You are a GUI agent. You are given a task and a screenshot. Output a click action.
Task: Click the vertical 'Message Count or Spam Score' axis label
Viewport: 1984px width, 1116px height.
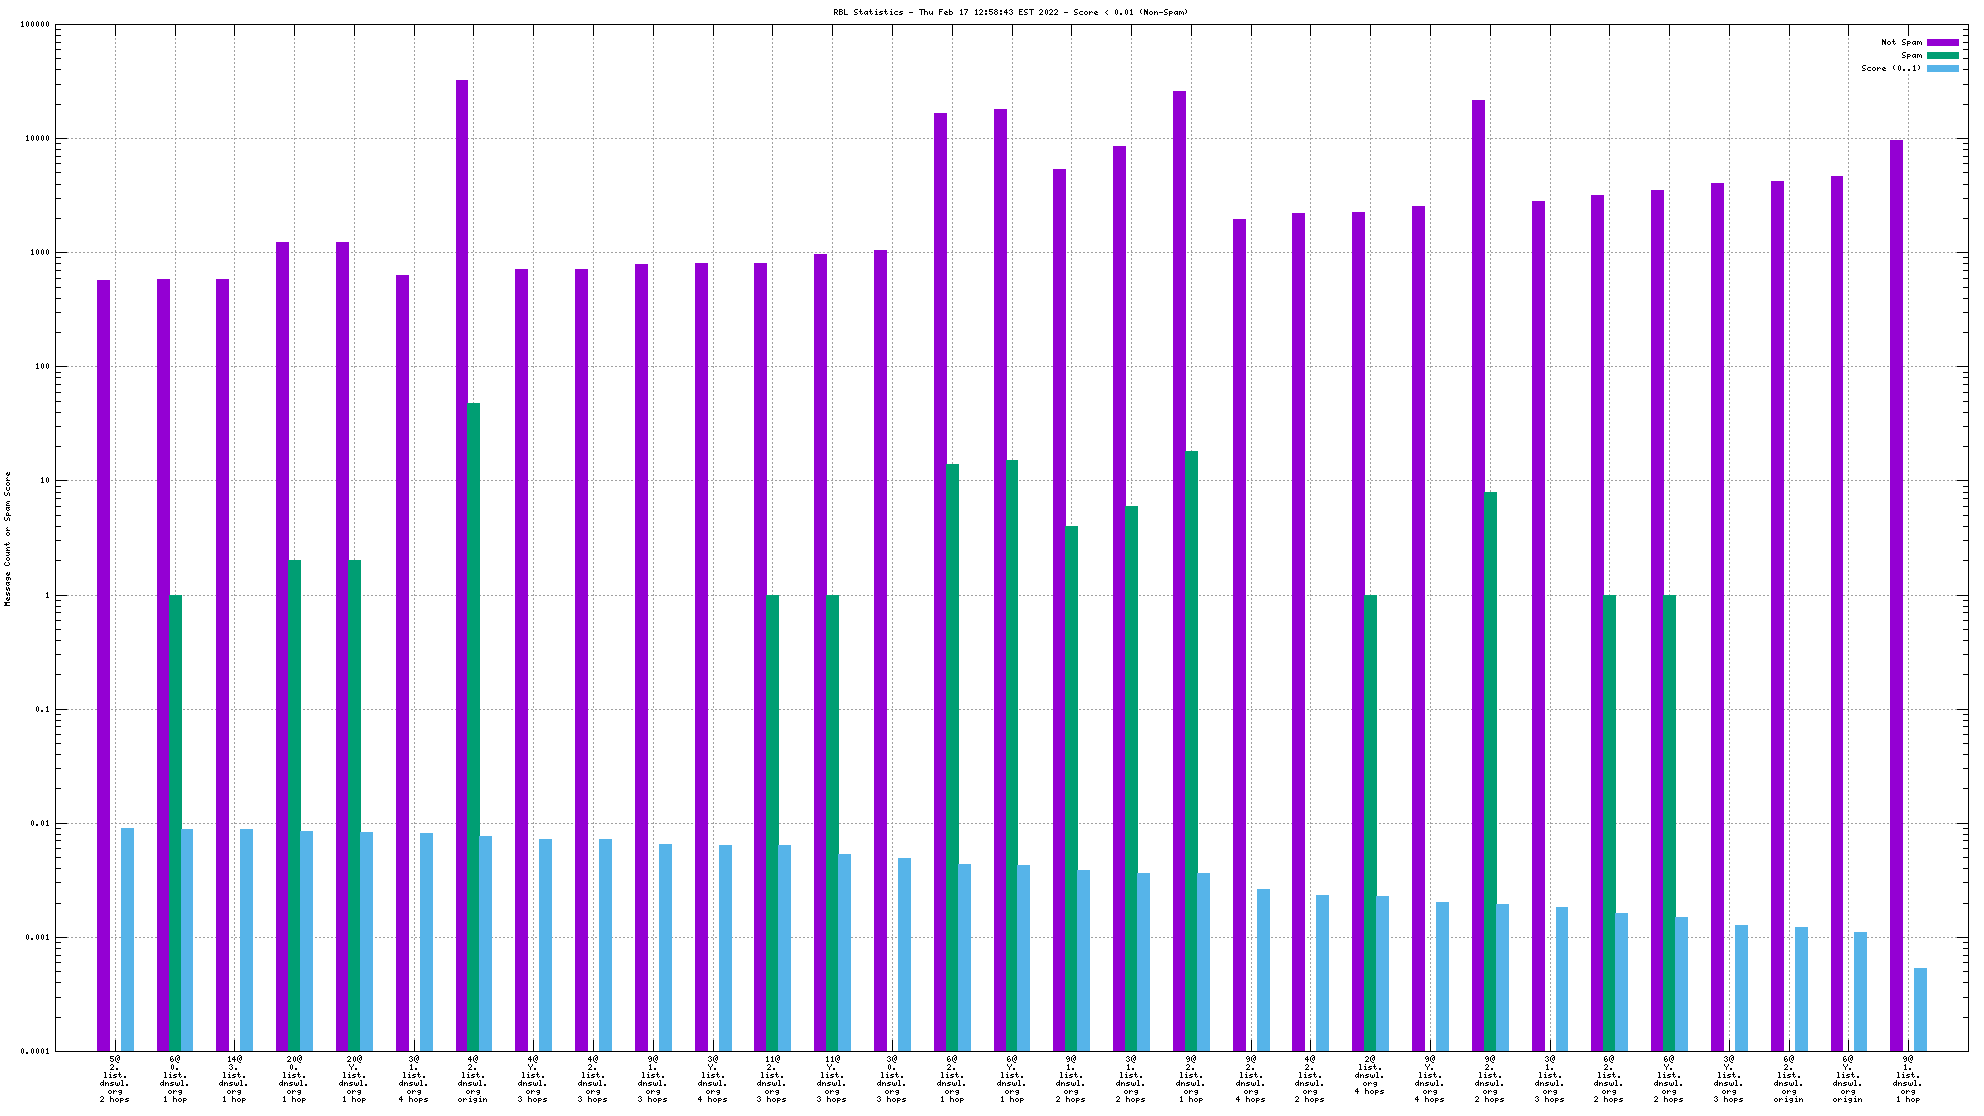[x=8, y=538]
